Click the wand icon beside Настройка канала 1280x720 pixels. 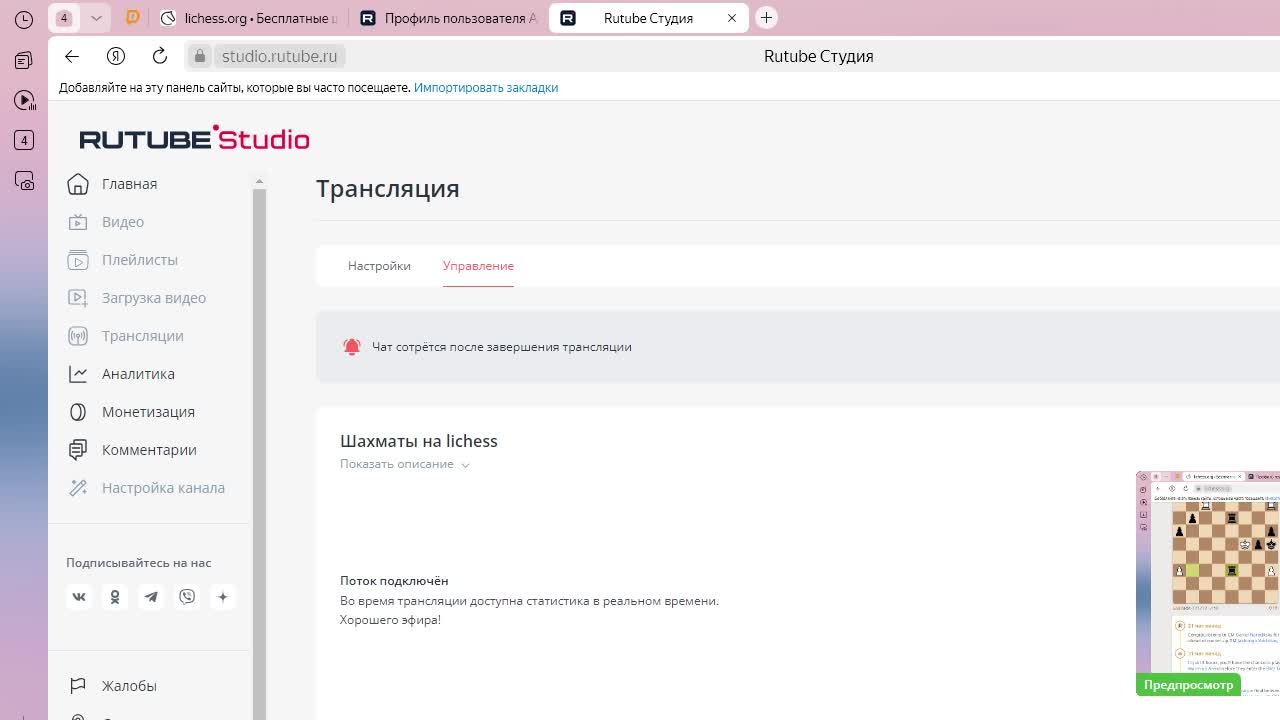[78, 488]
